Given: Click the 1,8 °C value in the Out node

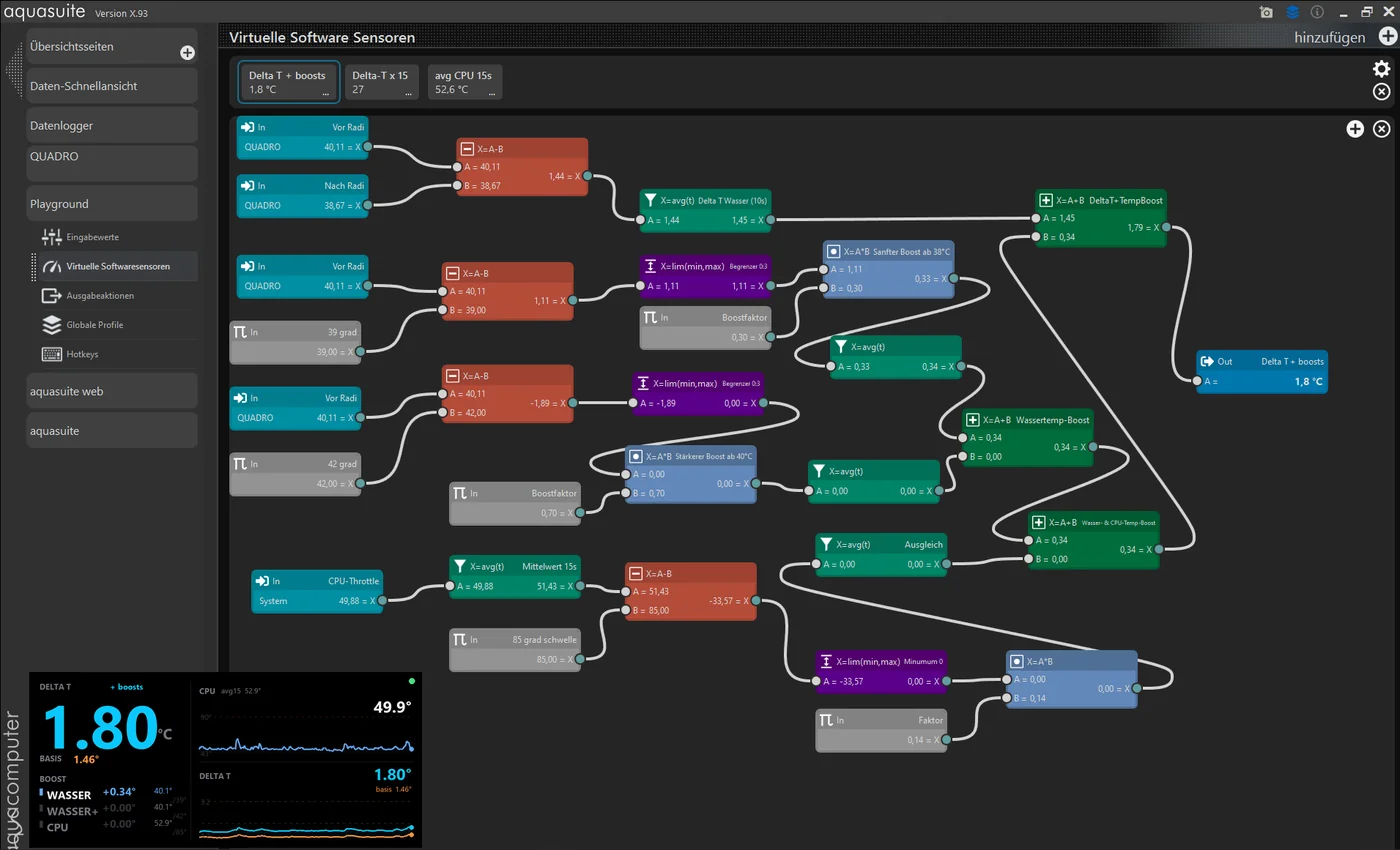Looking at the screenshot, I should [x=1308, y=381].
